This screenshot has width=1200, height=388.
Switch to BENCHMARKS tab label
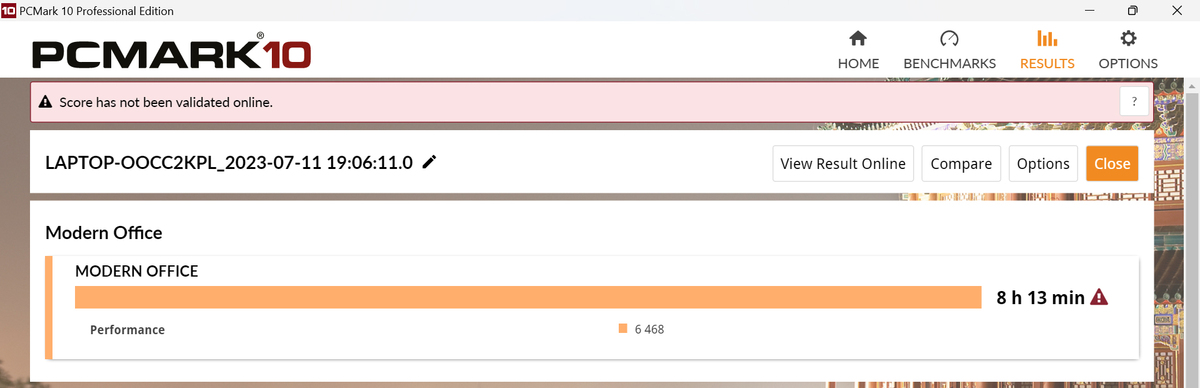[950, 63]
